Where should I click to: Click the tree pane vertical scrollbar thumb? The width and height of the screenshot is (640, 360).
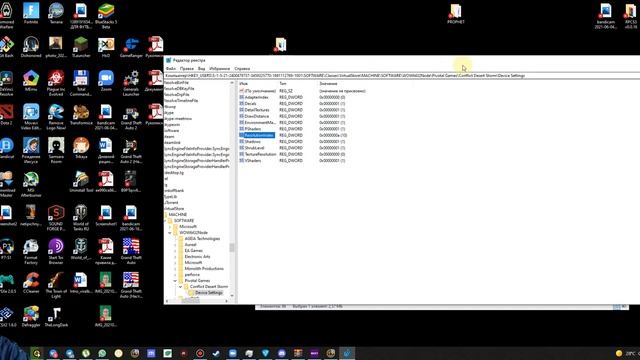[232, 247]
